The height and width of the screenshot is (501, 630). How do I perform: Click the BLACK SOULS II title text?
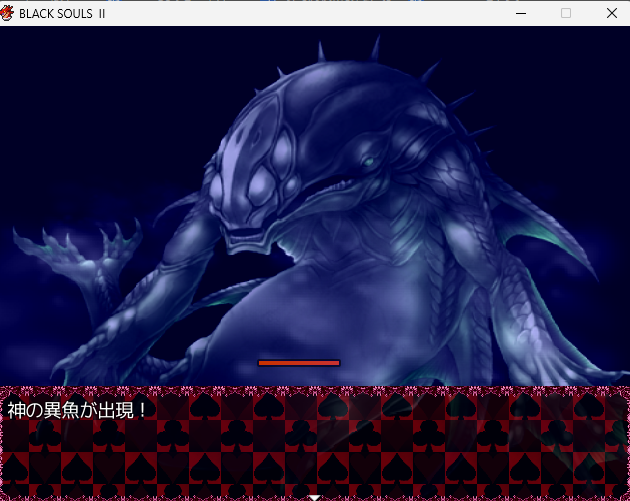click(62, 14)
